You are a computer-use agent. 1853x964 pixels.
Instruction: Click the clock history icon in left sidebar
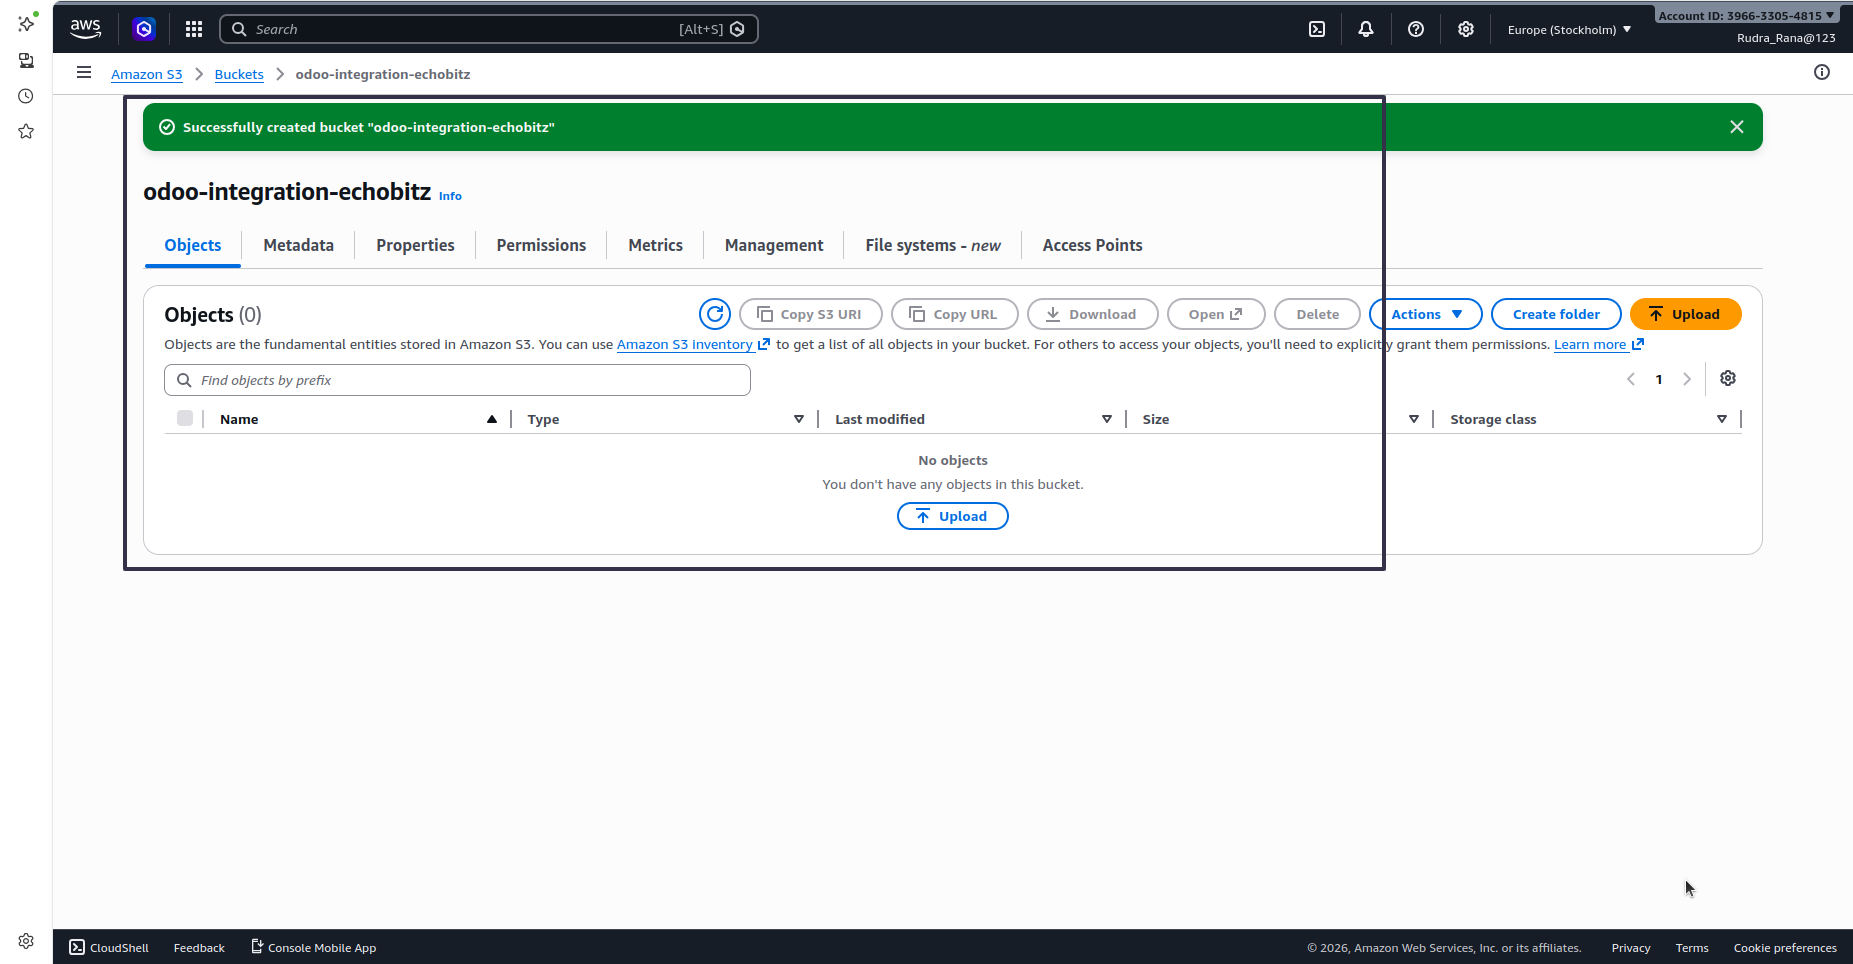click(26, 96)
